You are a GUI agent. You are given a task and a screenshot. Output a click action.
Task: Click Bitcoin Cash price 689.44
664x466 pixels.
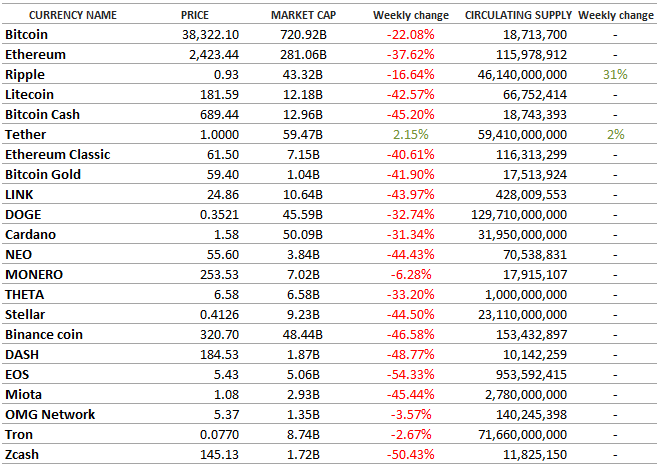pos(219,115)
